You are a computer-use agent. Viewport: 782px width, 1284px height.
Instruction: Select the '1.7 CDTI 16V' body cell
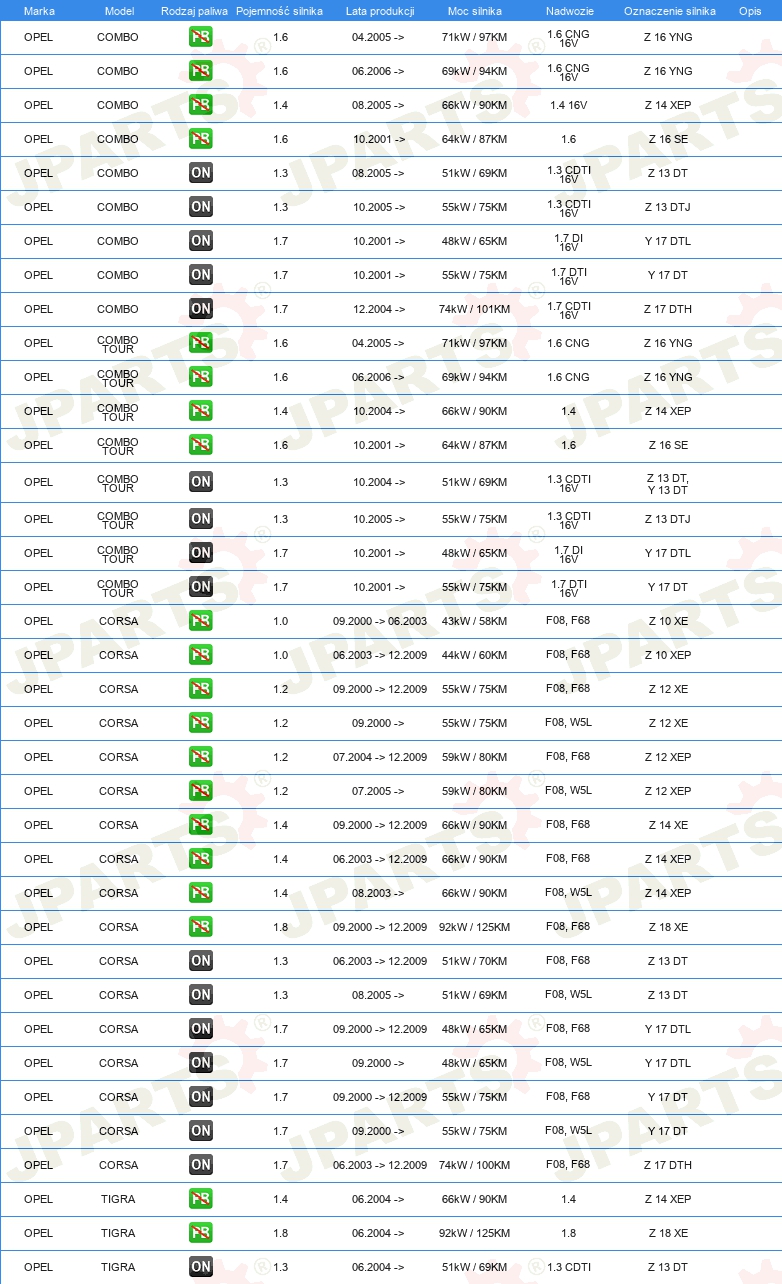569,311
